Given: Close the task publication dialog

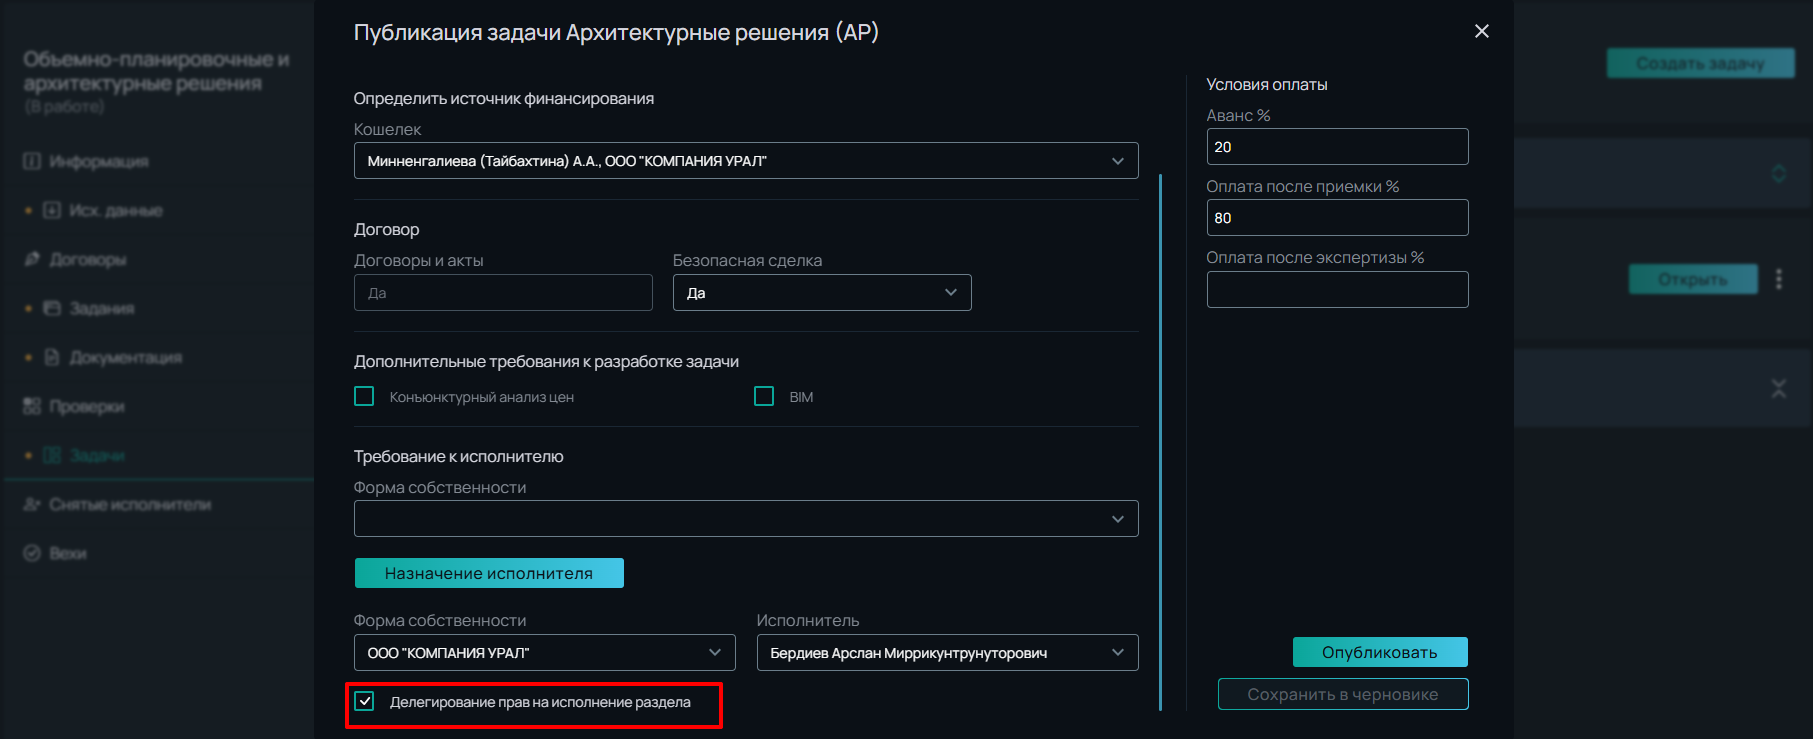Looking at the screenshot, I should coord(1481,31).
